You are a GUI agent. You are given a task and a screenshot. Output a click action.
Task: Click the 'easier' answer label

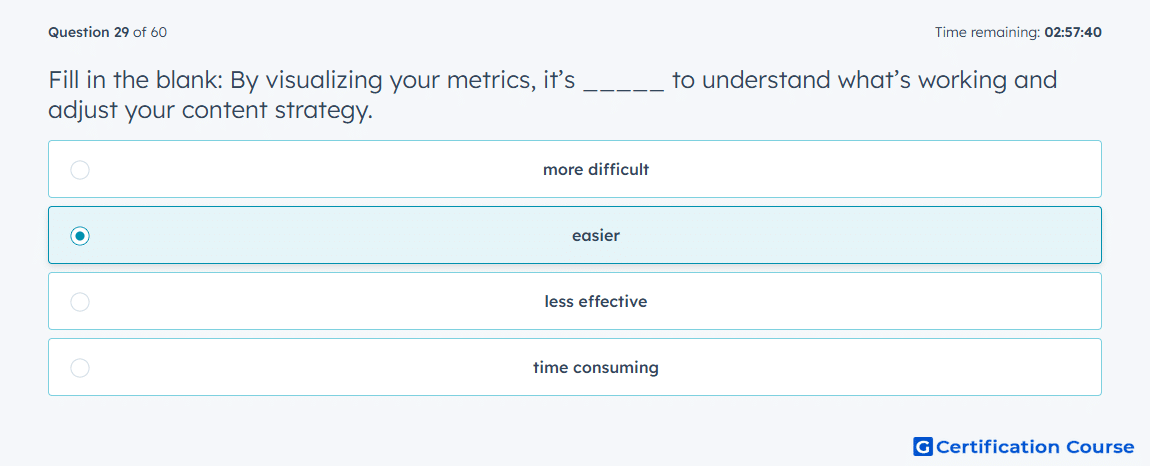pyautogui.click(x=596, y=236)
